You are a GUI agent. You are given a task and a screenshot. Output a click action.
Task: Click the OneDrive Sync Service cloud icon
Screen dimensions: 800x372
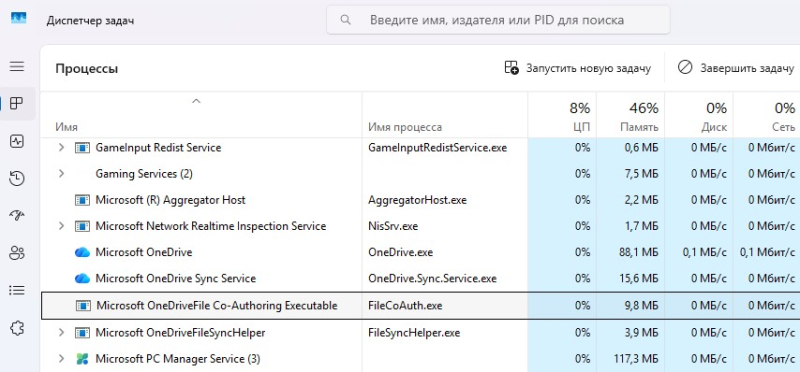82,279
